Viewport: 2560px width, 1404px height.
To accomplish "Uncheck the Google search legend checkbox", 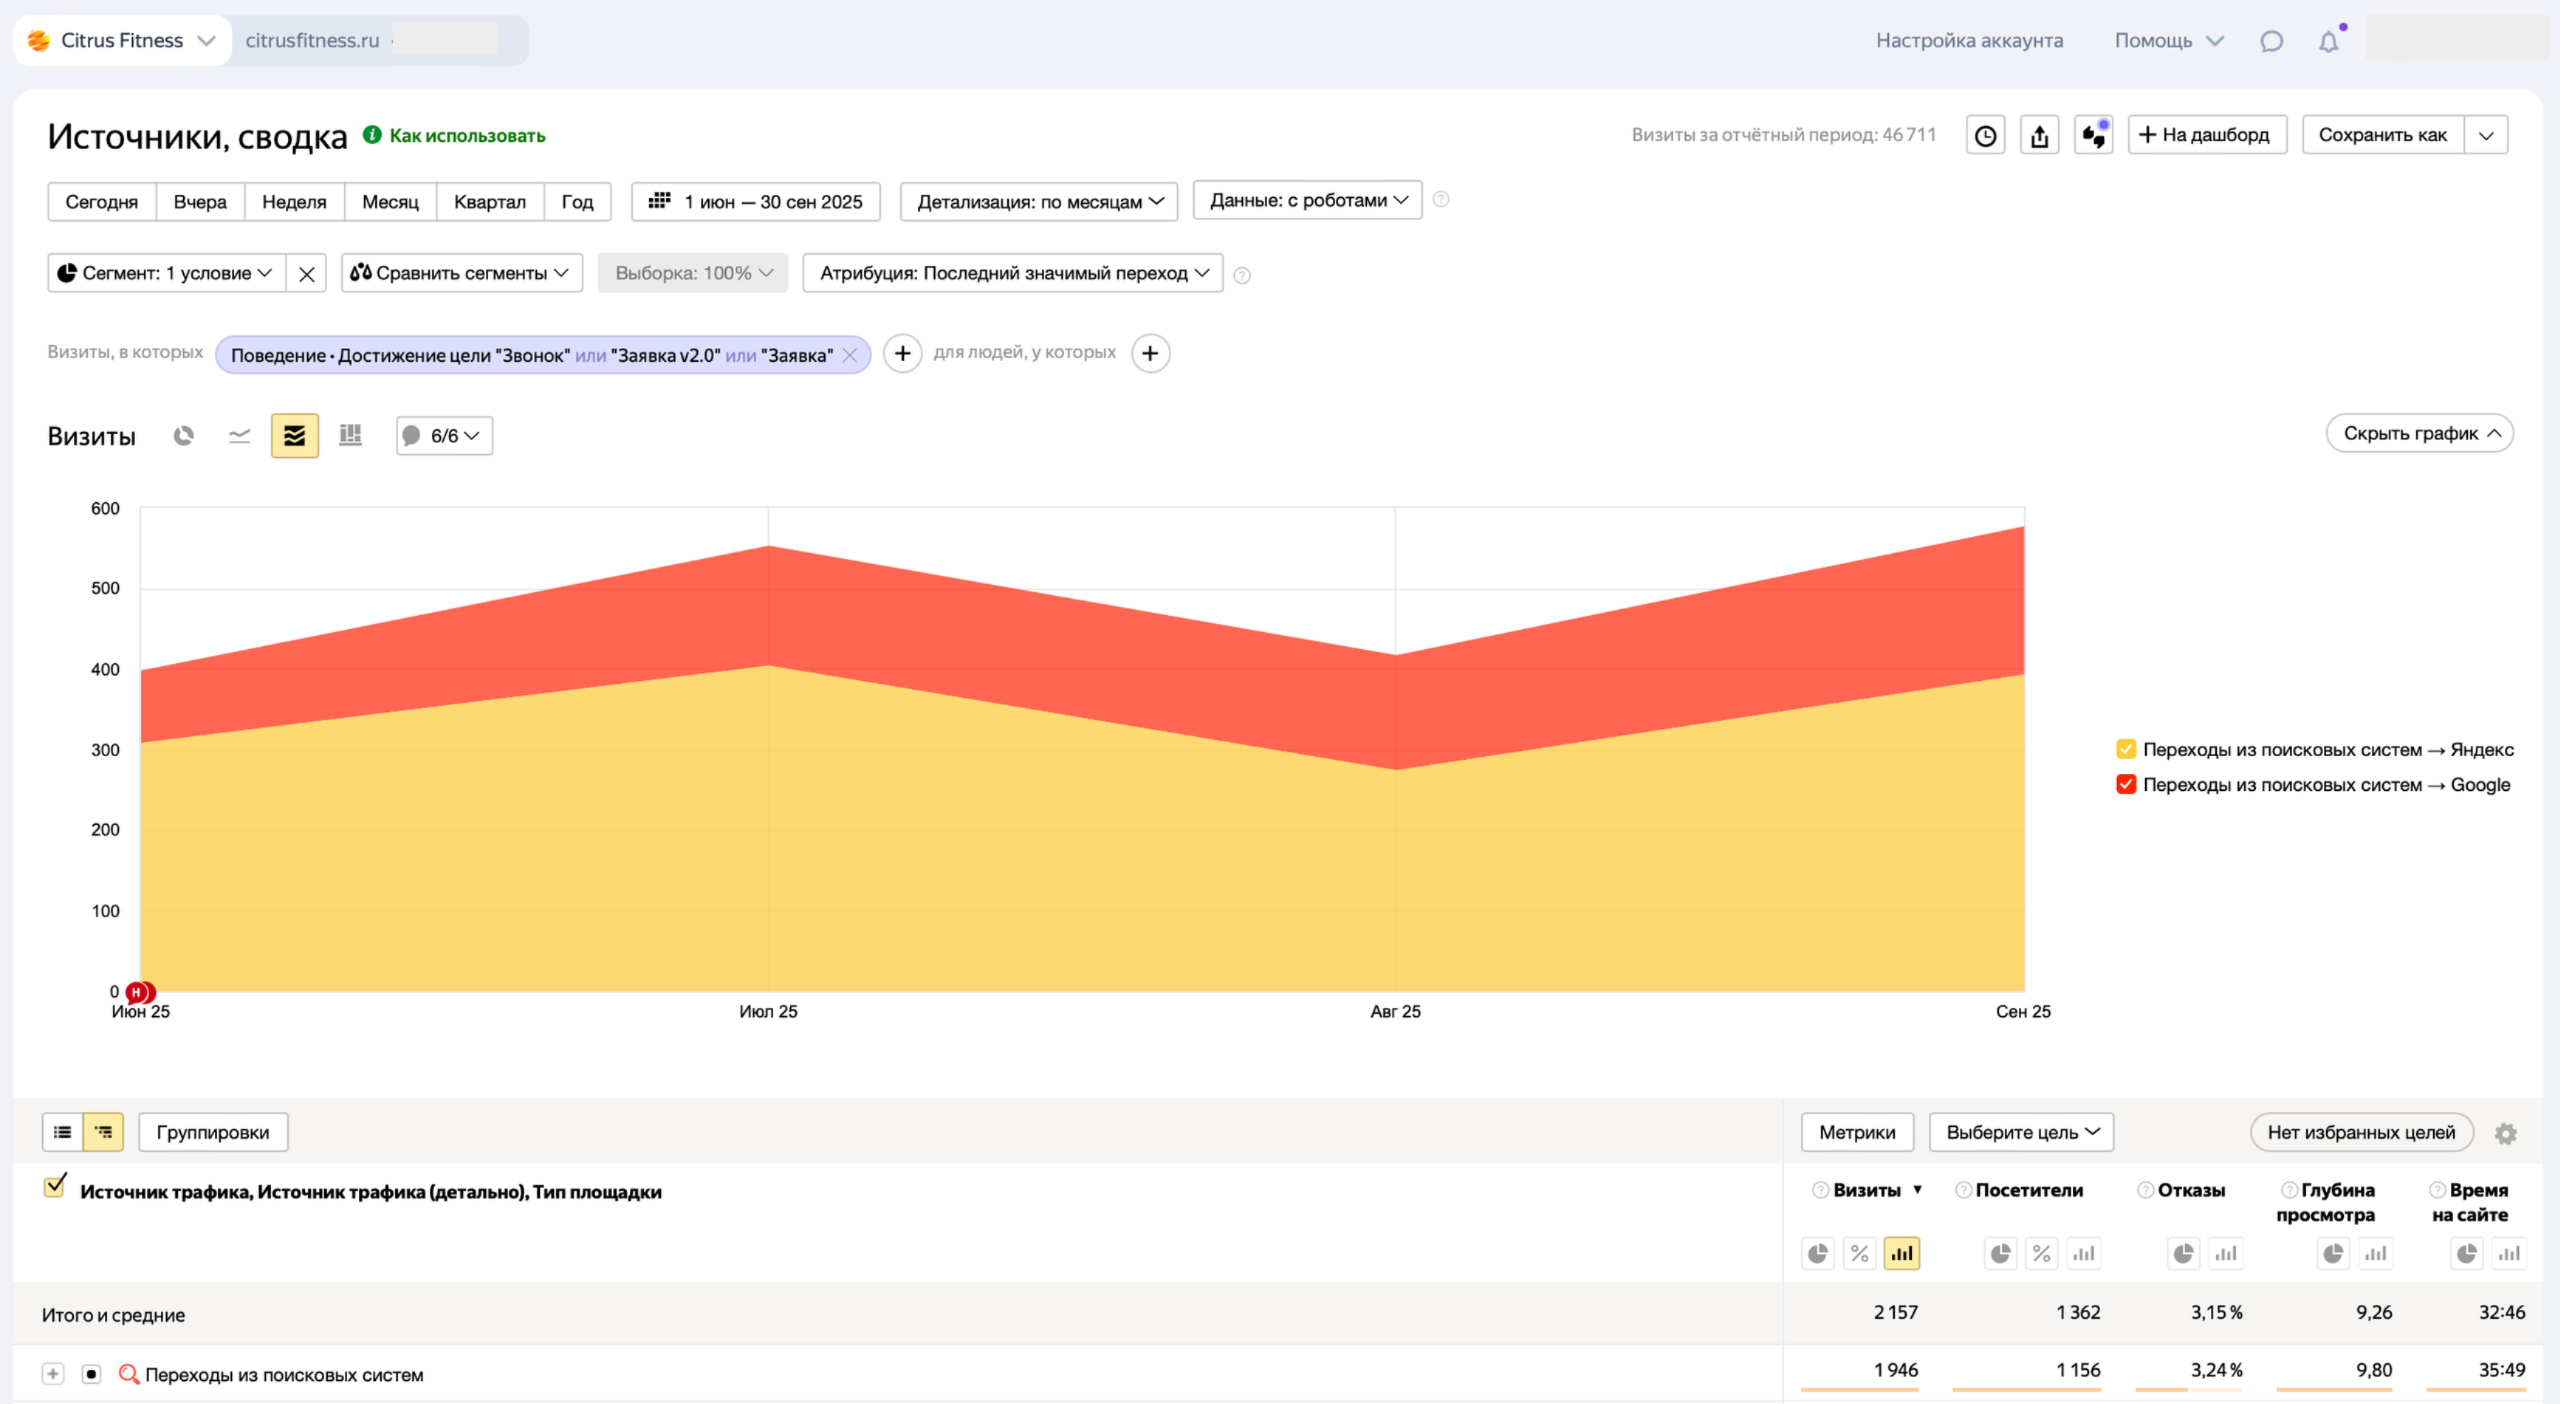I will (2126, 784).
